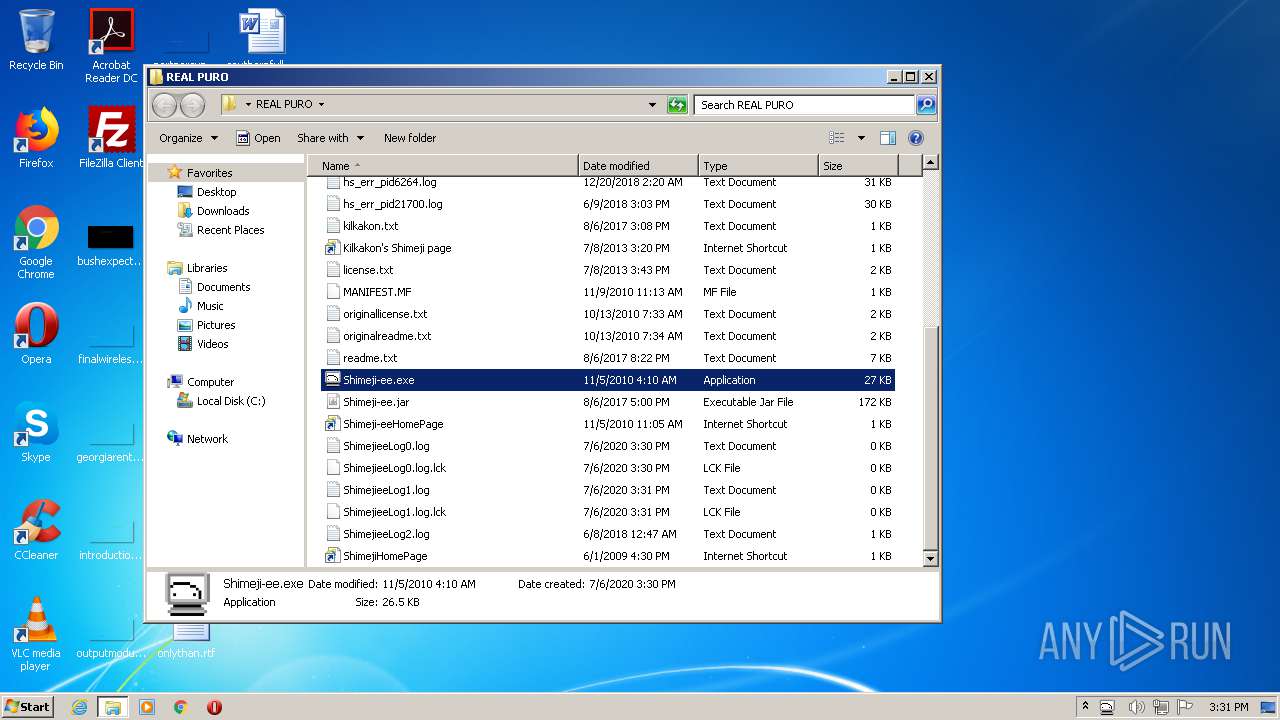Click New folder button
The width and height of the screenshot is (1280, 720).
[410, 138]
